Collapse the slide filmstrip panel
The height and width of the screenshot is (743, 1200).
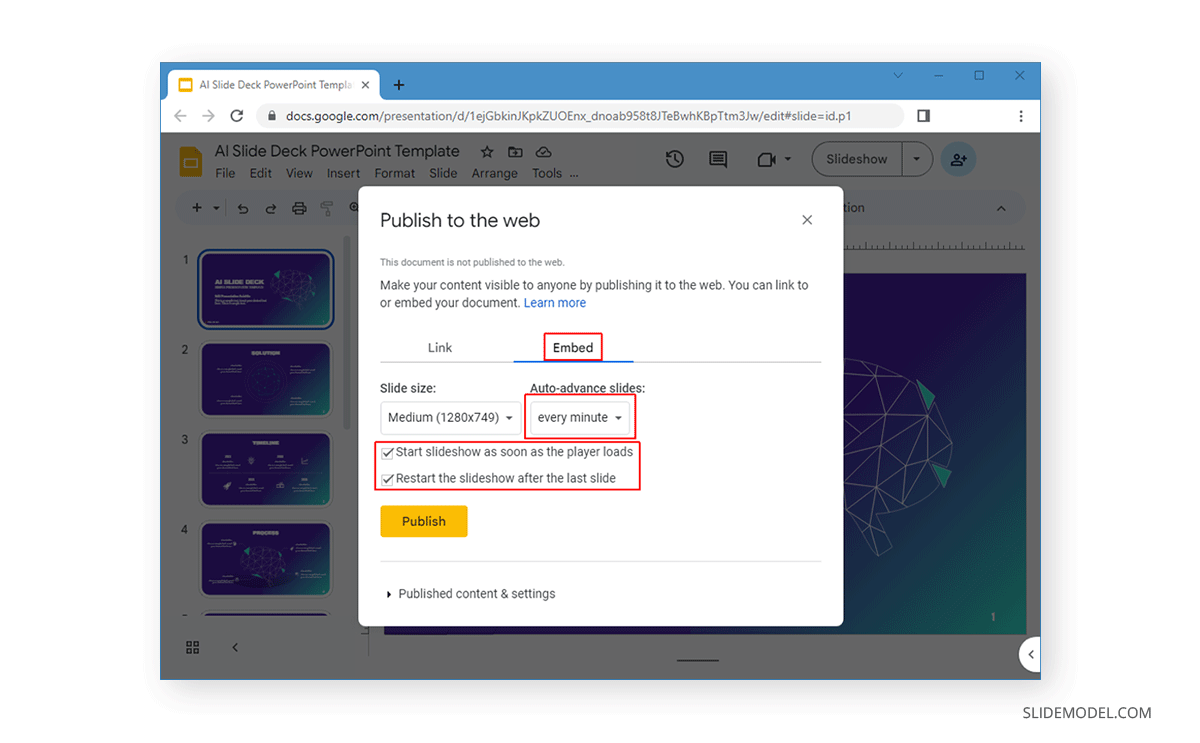point(234,647)
